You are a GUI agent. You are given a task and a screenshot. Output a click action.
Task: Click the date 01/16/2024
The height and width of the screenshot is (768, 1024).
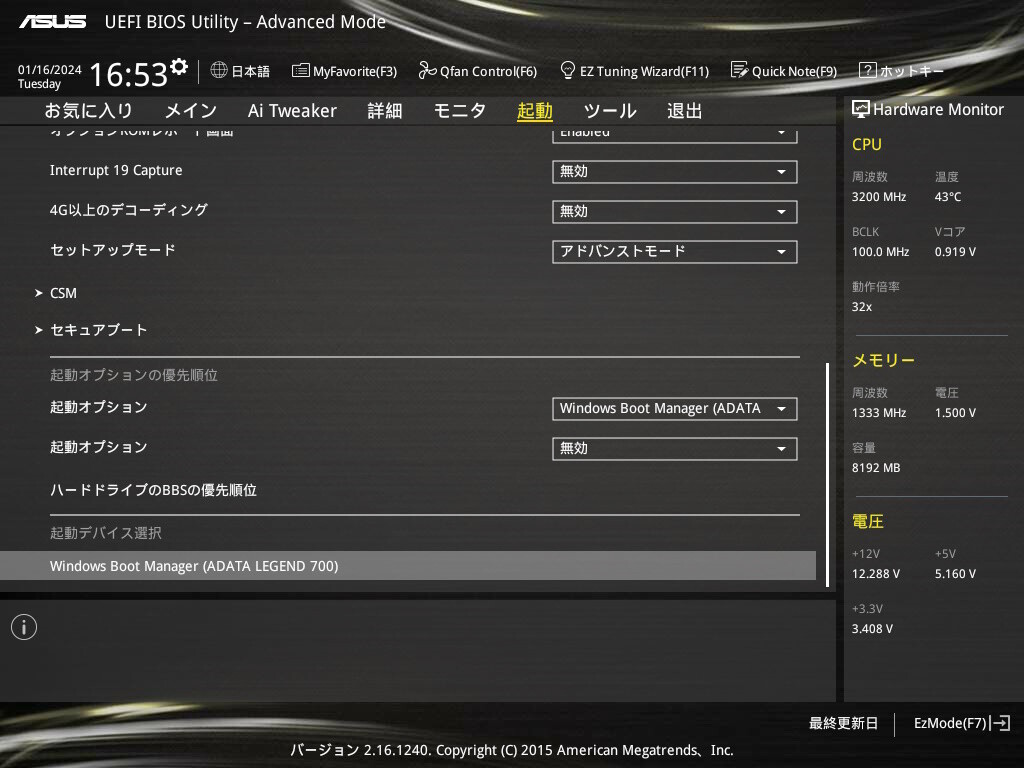point(50,69)
